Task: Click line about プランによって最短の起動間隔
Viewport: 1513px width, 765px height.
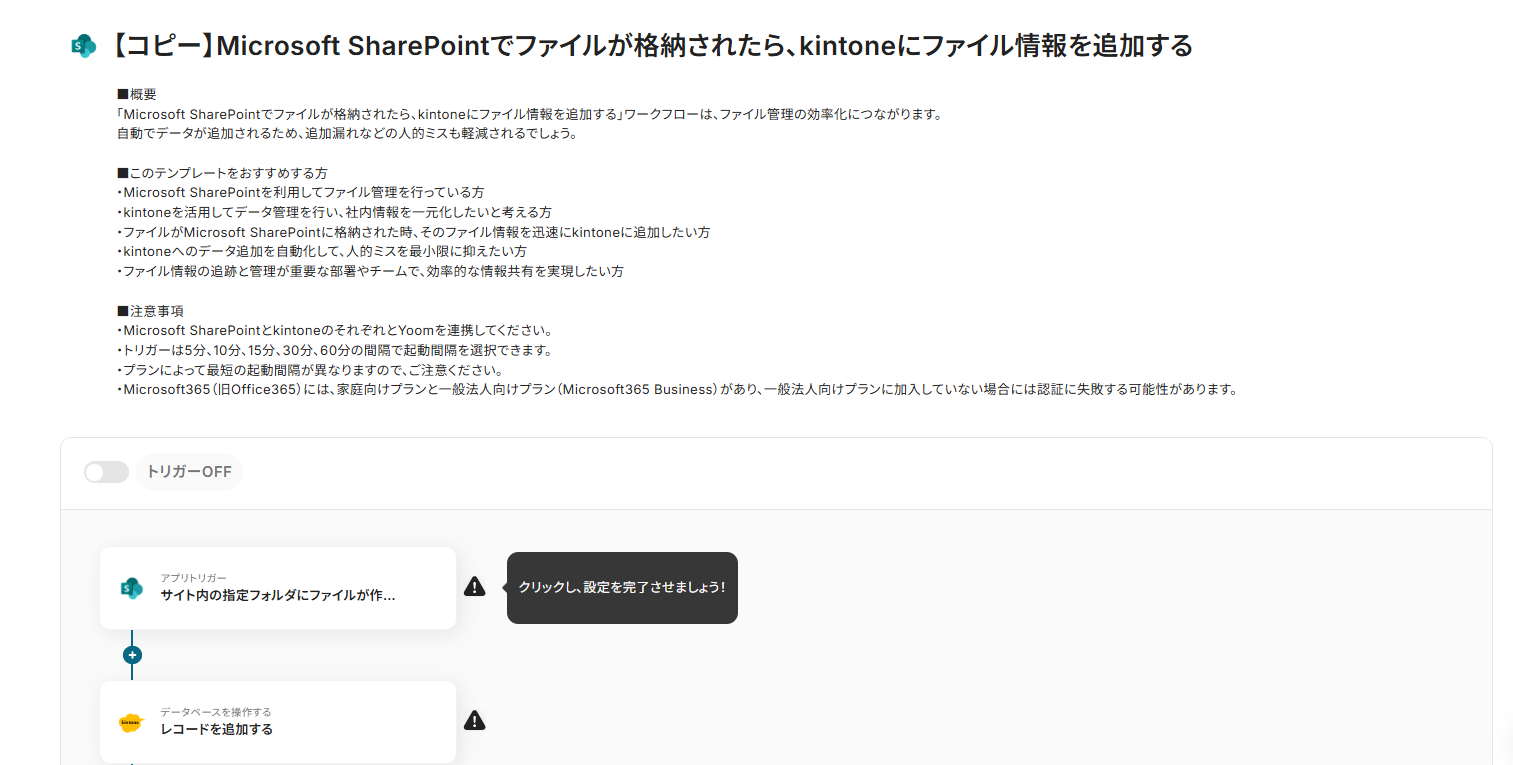Action: pyautogui.click(x=310, y=370)
